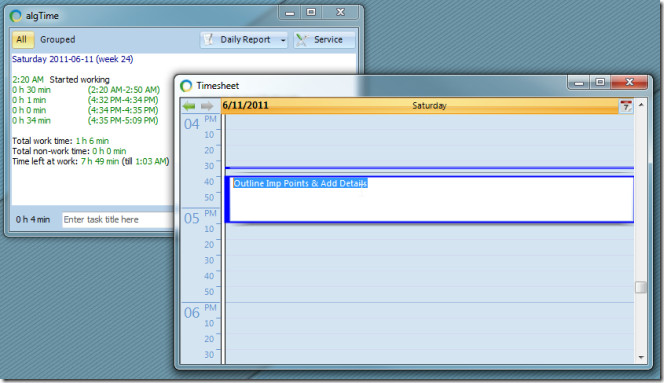Open the Service menu button
Viewport: 664px width, 383px height.
[324, 40]
